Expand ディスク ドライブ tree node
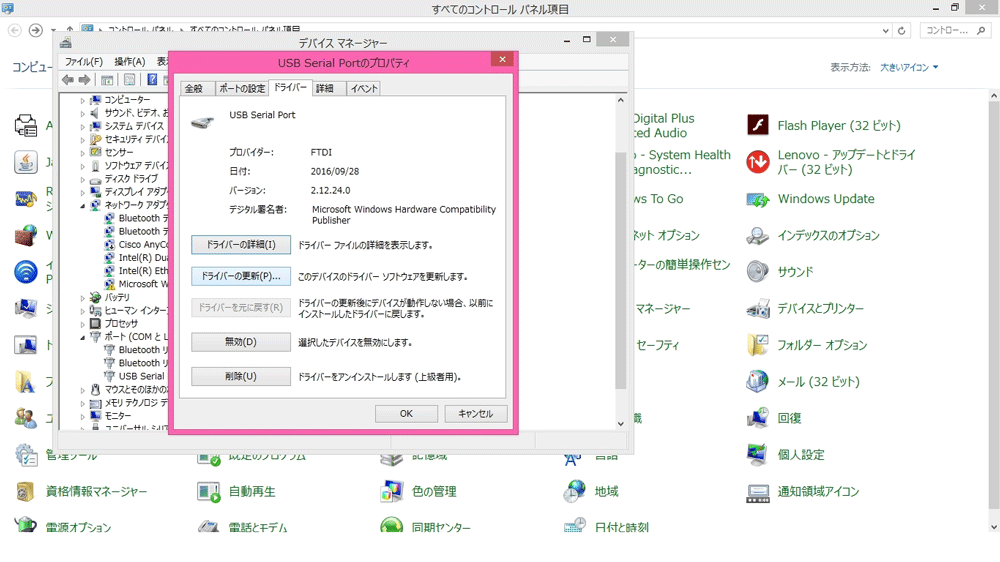The height and width of the screenshot is (562, 1000). pos(82,179)
